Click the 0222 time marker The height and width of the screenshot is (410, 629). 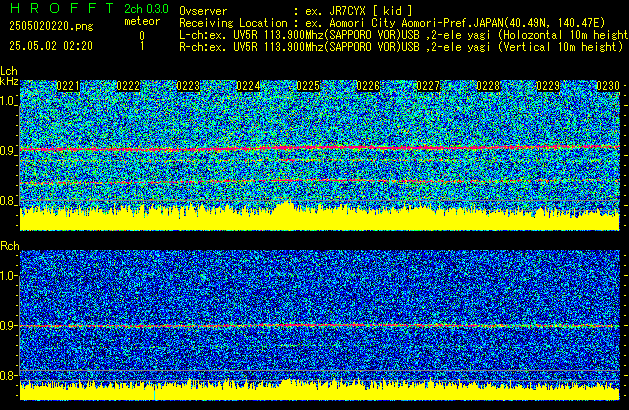point(128,86)
